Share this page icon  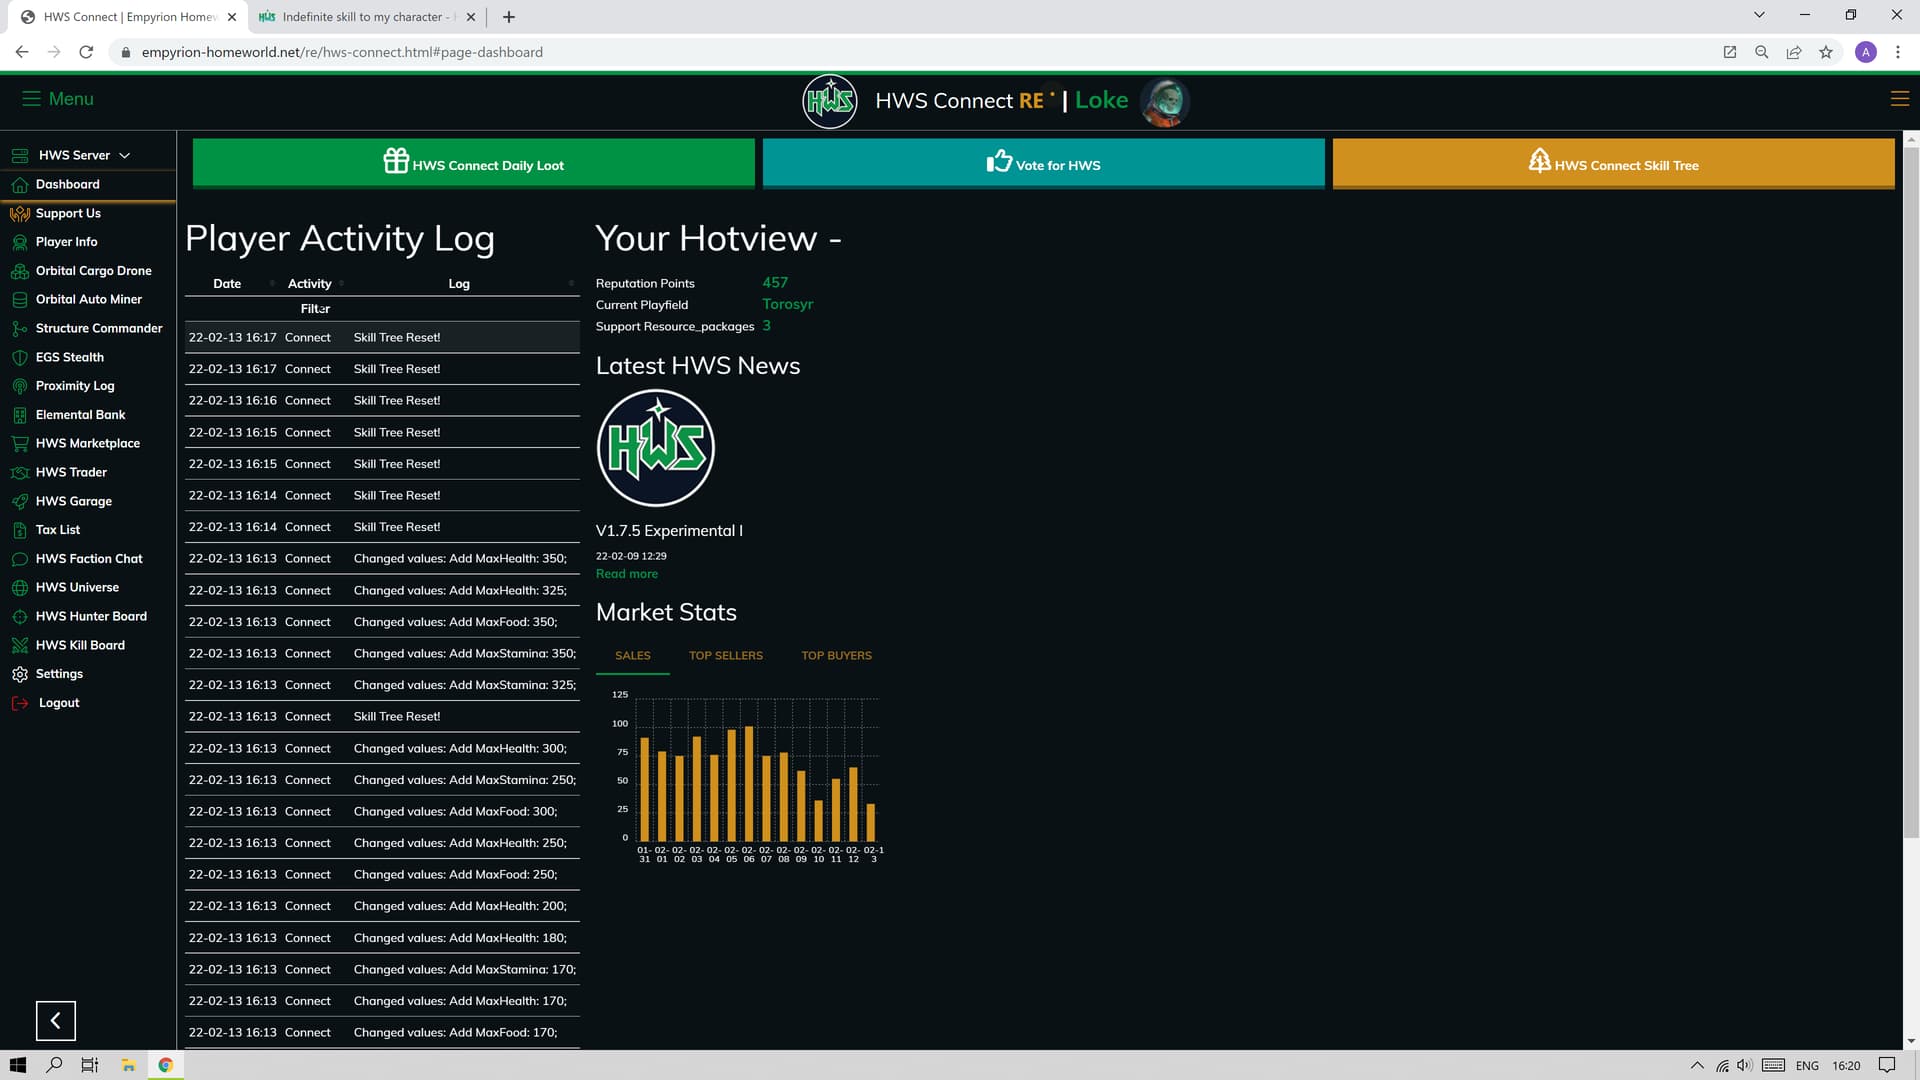coord(1794,52)
